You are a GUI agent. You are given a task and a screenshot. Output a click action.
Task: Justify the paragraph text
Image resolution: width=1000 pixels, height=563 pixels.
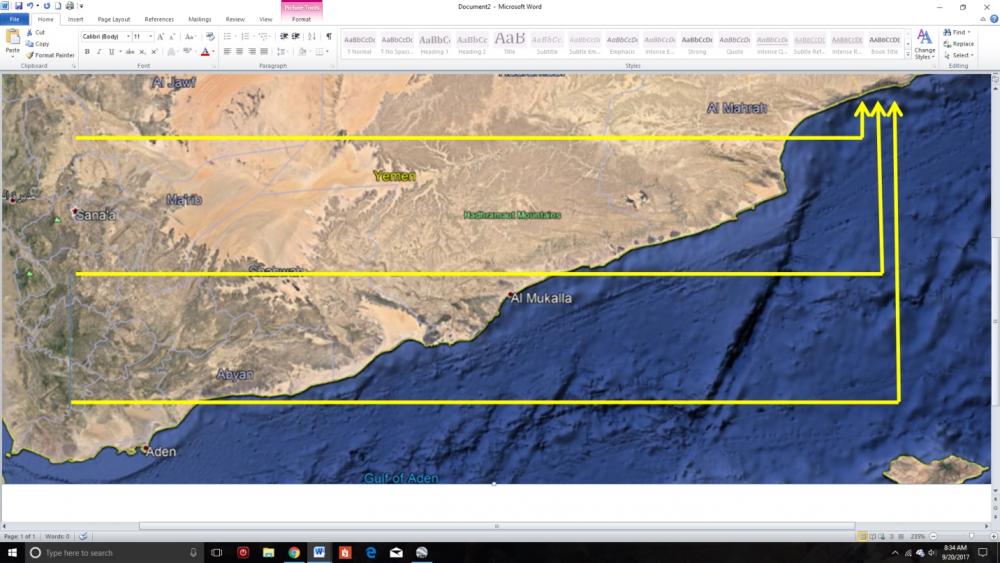coord(264,52)
